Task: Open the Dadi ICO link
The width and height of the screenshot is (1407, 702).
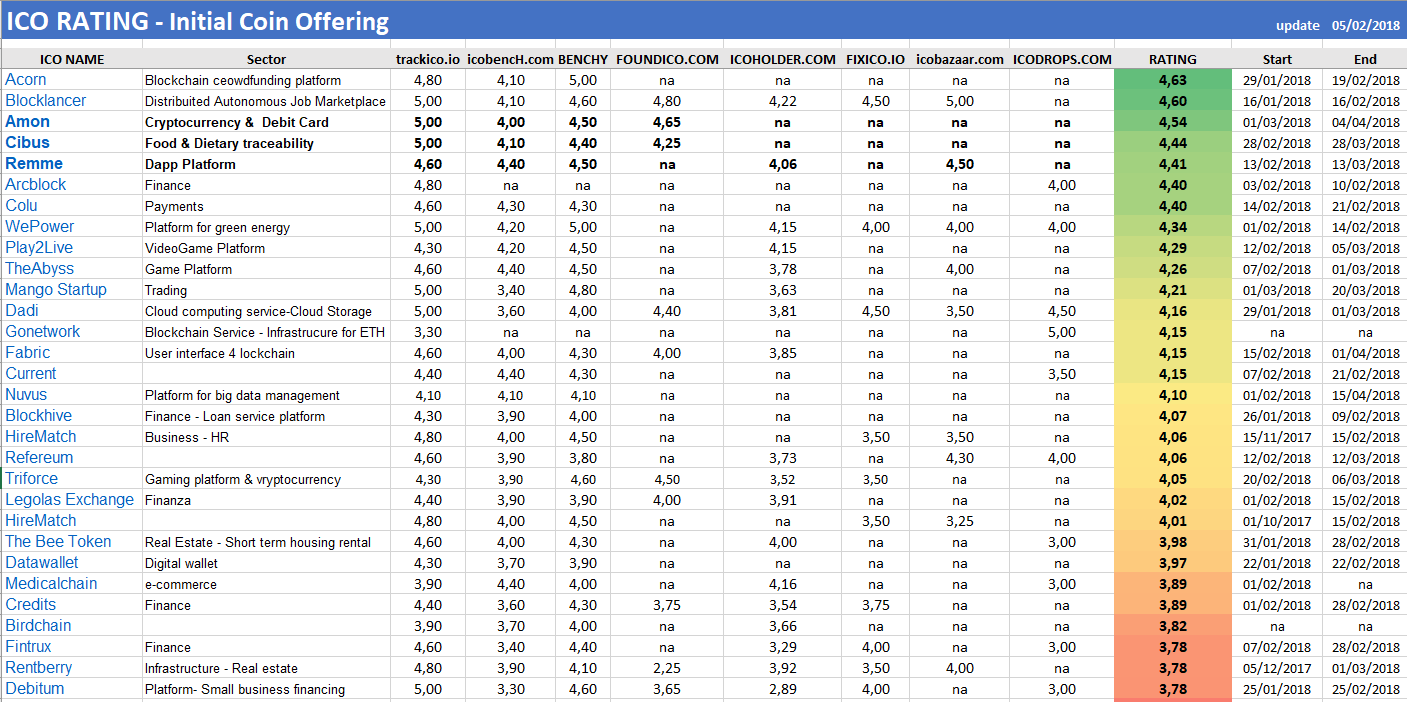Action: pos(22,311)
